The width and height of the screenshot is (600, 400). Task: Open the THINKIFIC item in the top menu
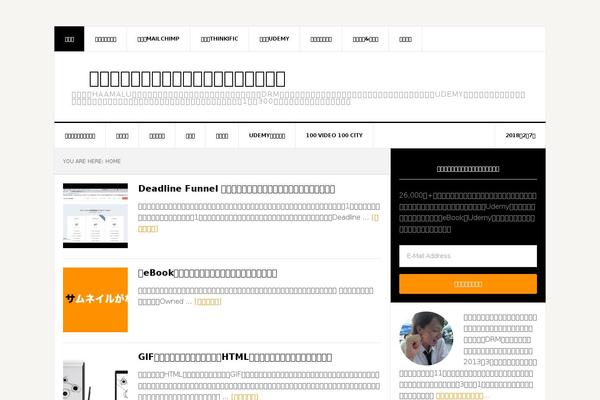(x=219, y=39)
